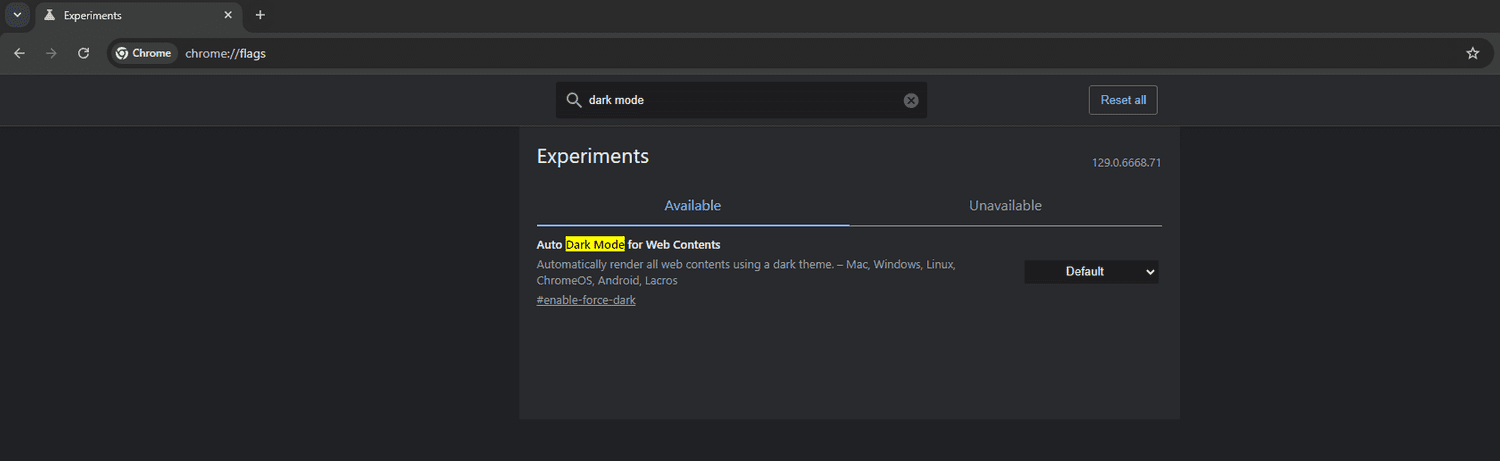Click the flask favicon on the Experiments tab
Viewport: 1500px width, 461px height.
click(49, 16)
